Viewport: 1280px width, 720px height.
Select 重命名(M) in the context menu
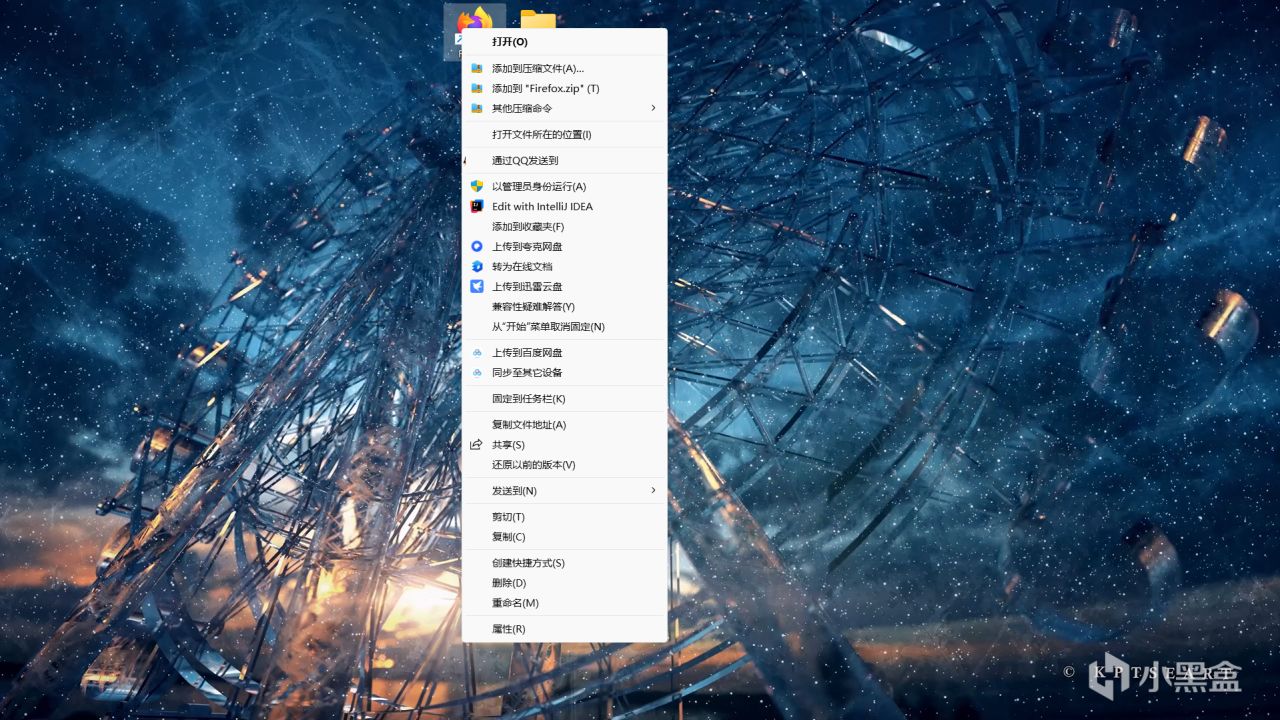click(x=564, y=603)
